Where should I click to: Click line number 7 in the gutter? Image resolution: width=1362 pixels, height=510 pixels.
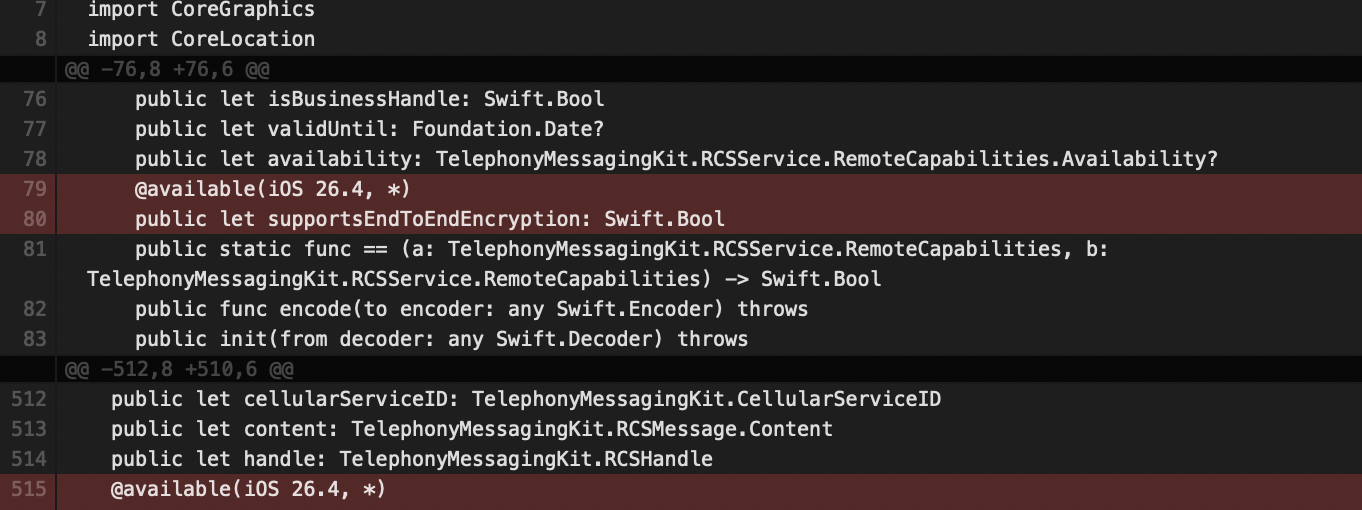(x=40, y=10)
